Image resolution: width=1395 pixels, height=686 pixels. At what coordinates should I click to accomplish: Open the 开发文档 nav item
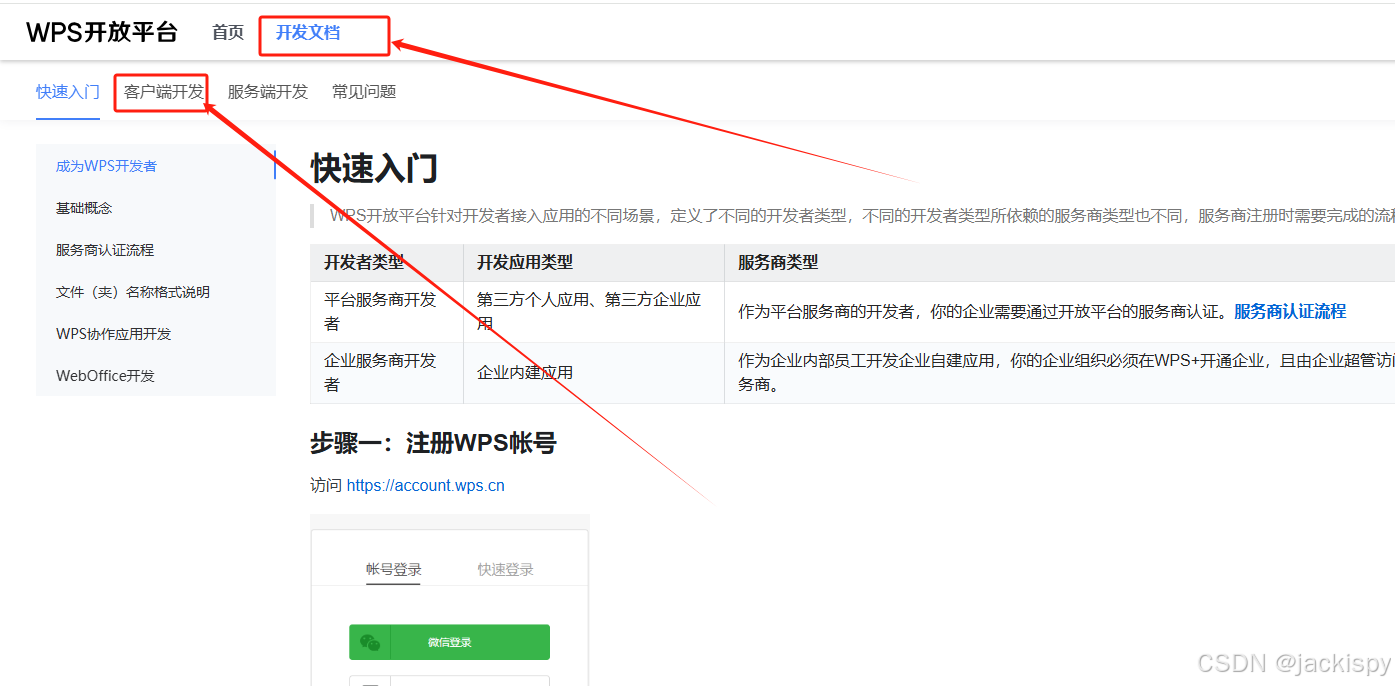308,32
